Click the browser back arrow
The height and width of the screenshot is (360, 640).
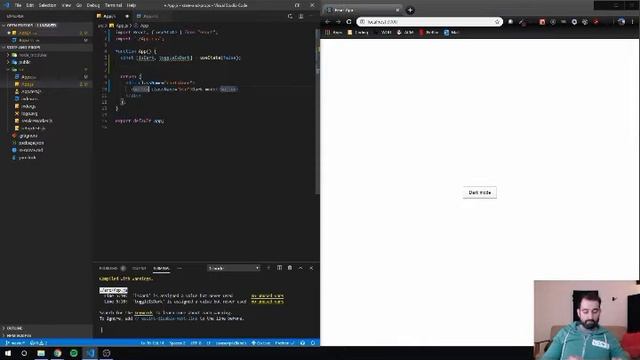[328, 22]
